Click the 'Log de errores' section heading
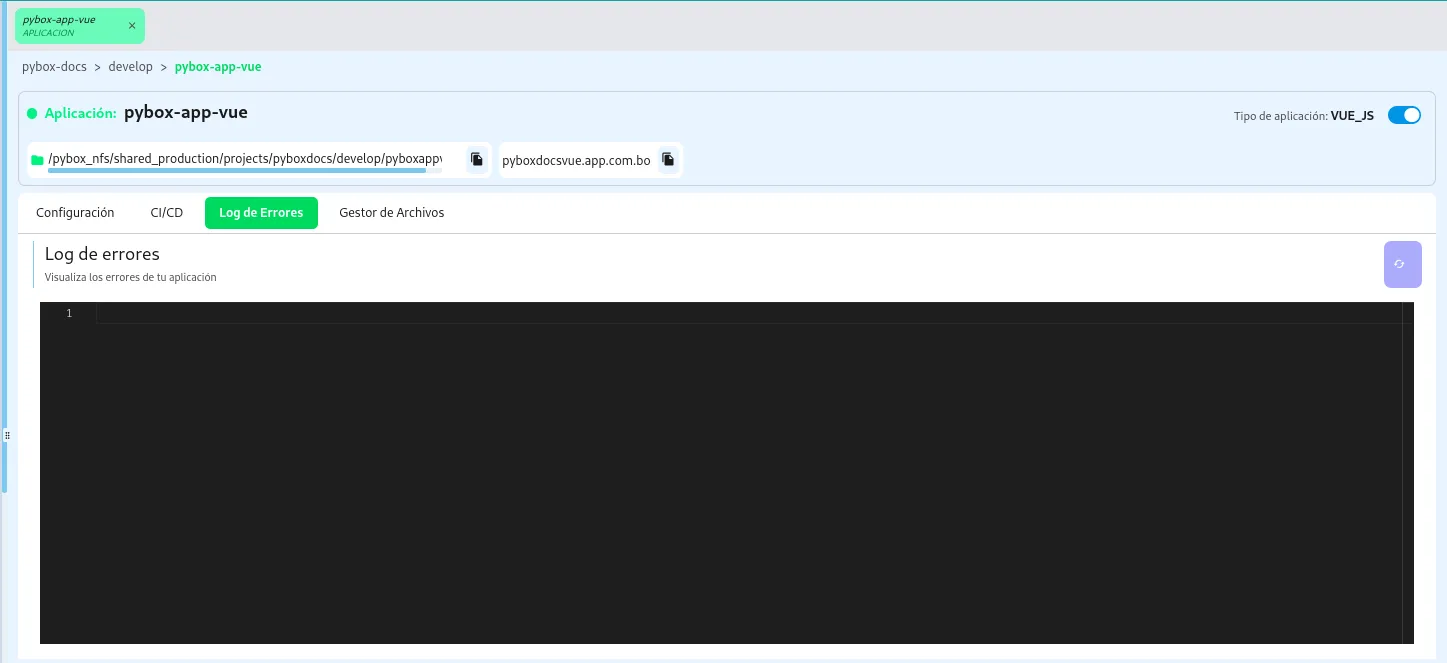The height and width of the screenshot is (663, 1447). coord(102,254)
